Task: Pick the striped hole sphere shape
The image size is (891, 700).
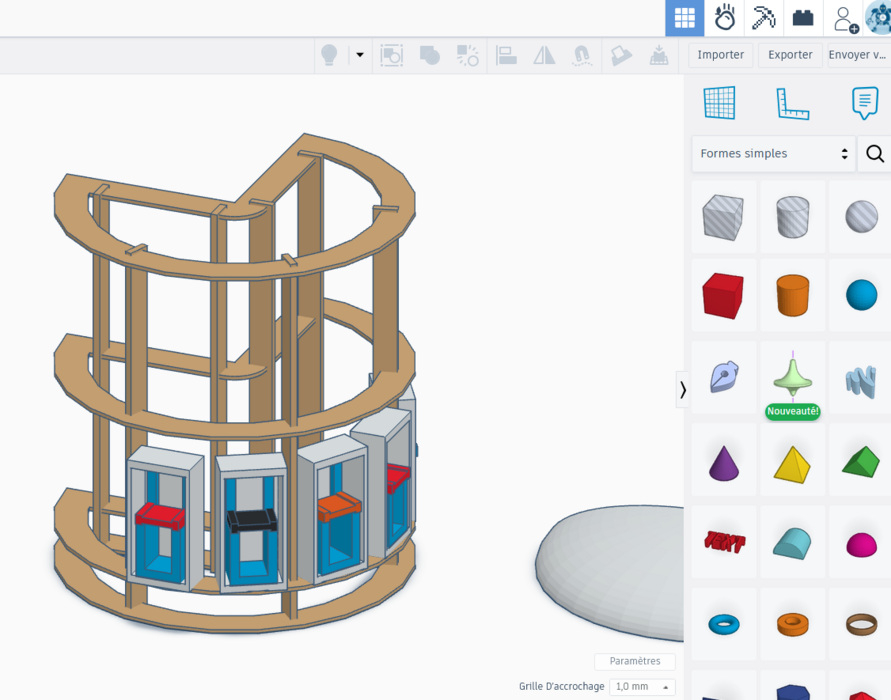Action: 861,216
